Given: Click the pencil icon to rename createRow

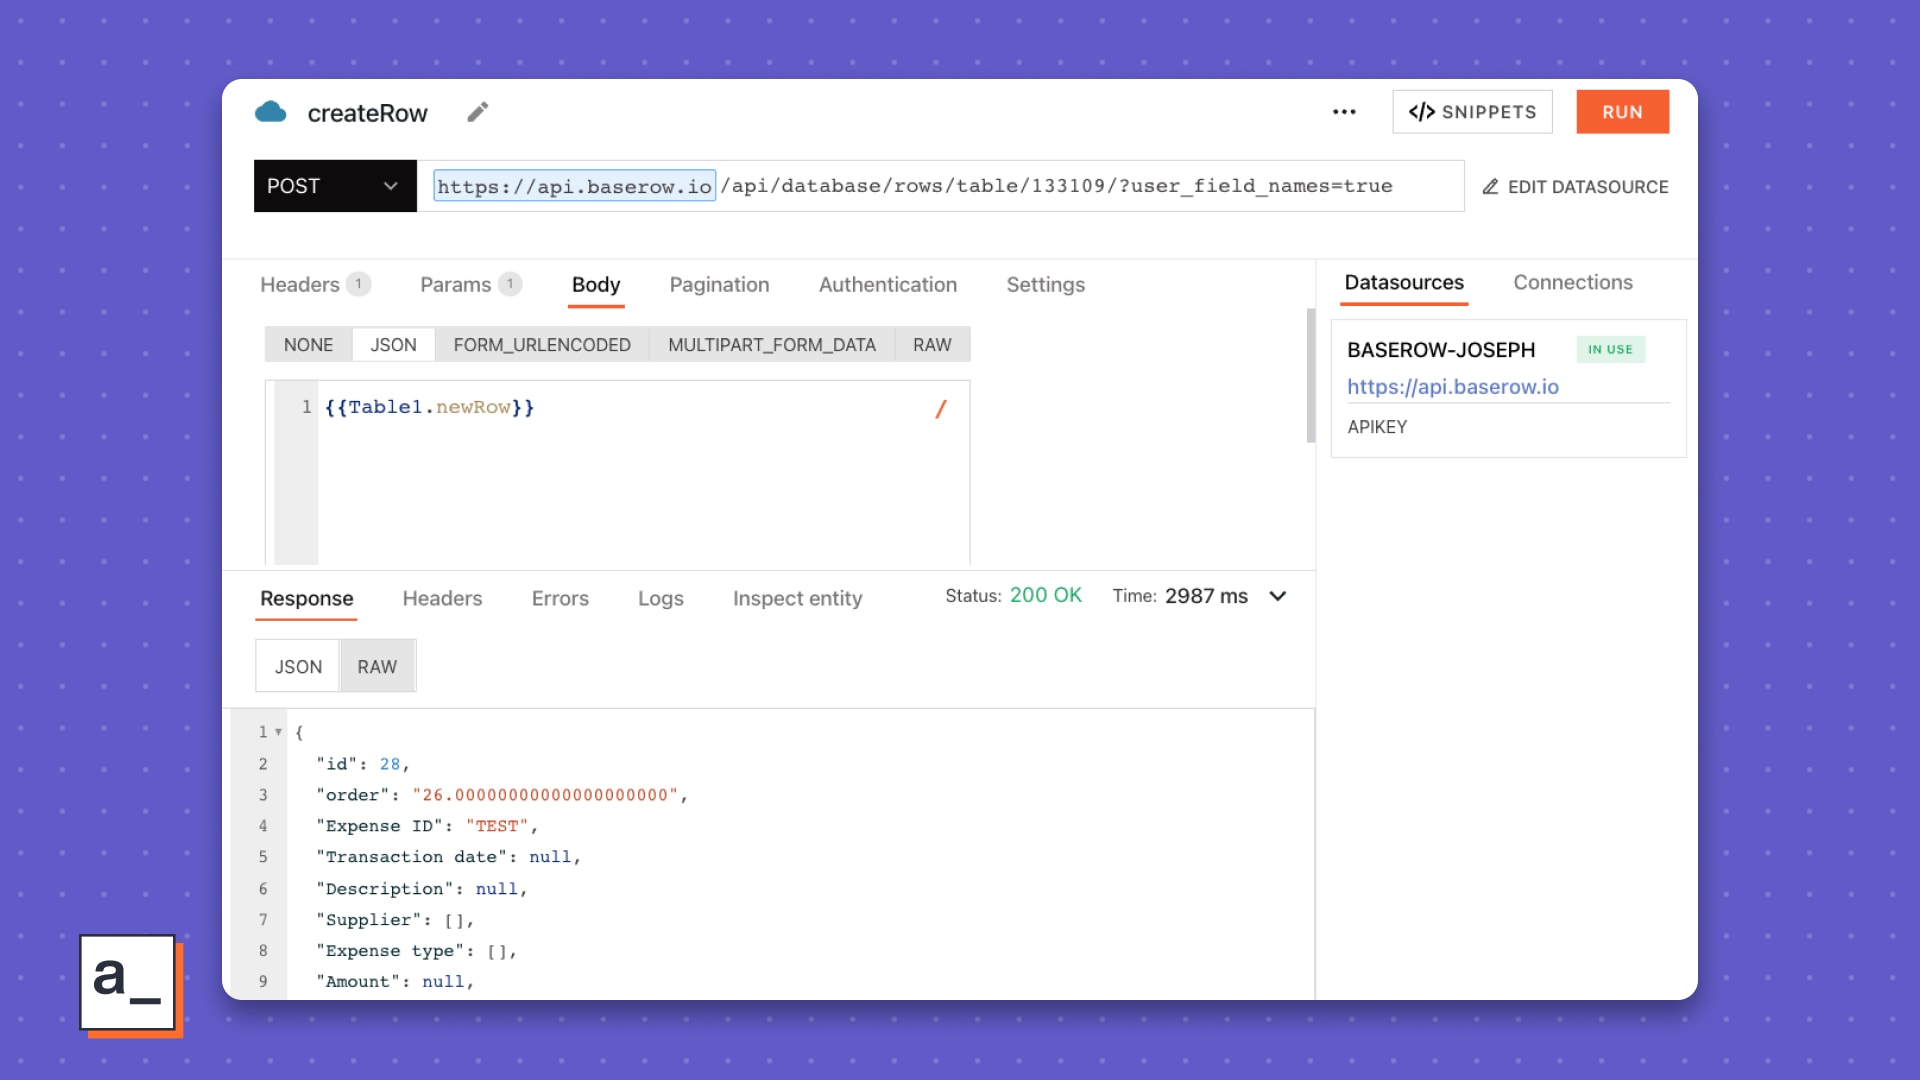Looking at the screenshot, I should coord(477,112).
